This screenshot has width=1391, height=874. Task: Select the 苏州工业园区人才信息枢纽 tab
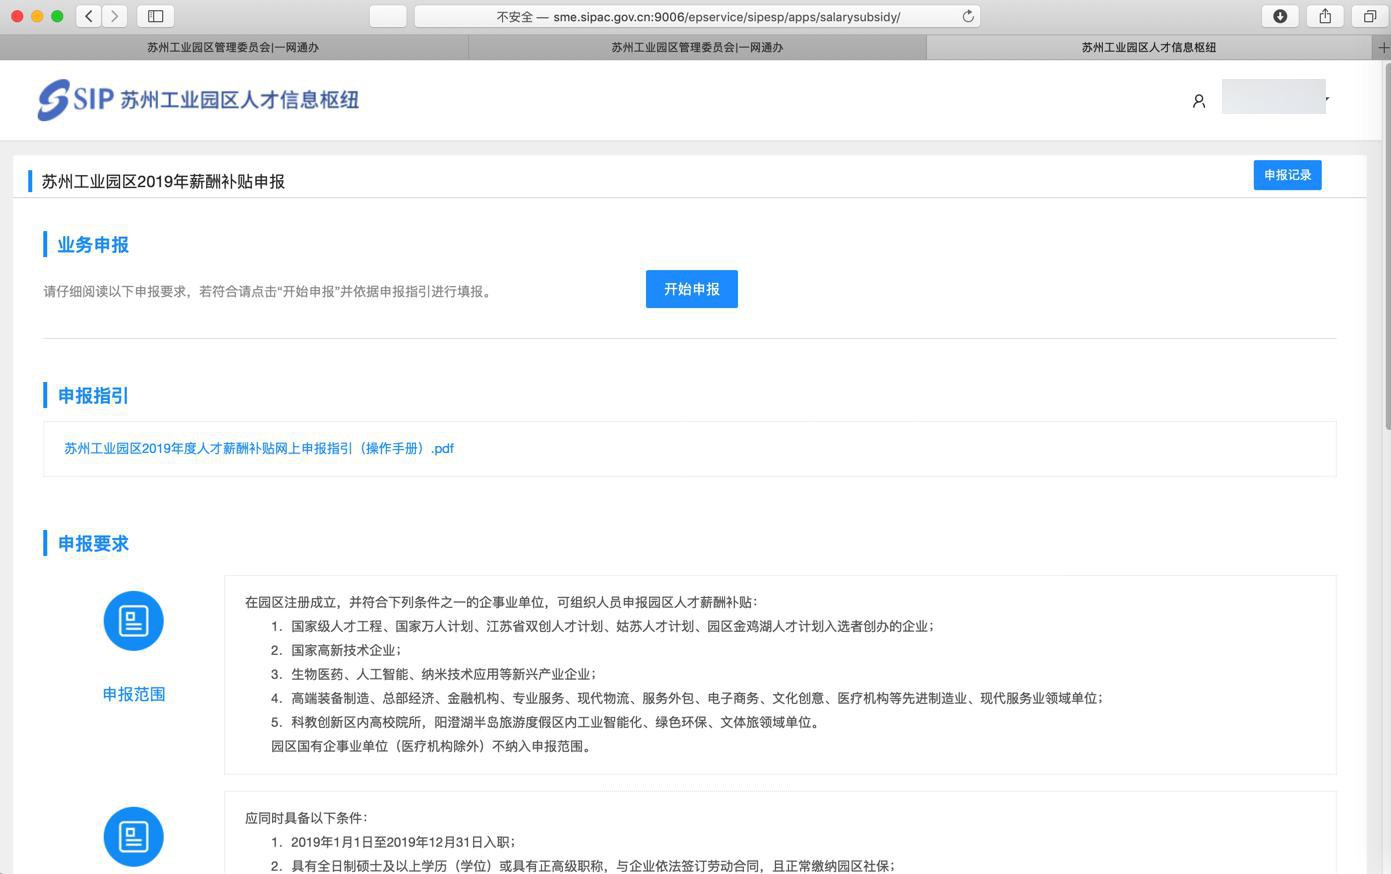pos(1149,47)
